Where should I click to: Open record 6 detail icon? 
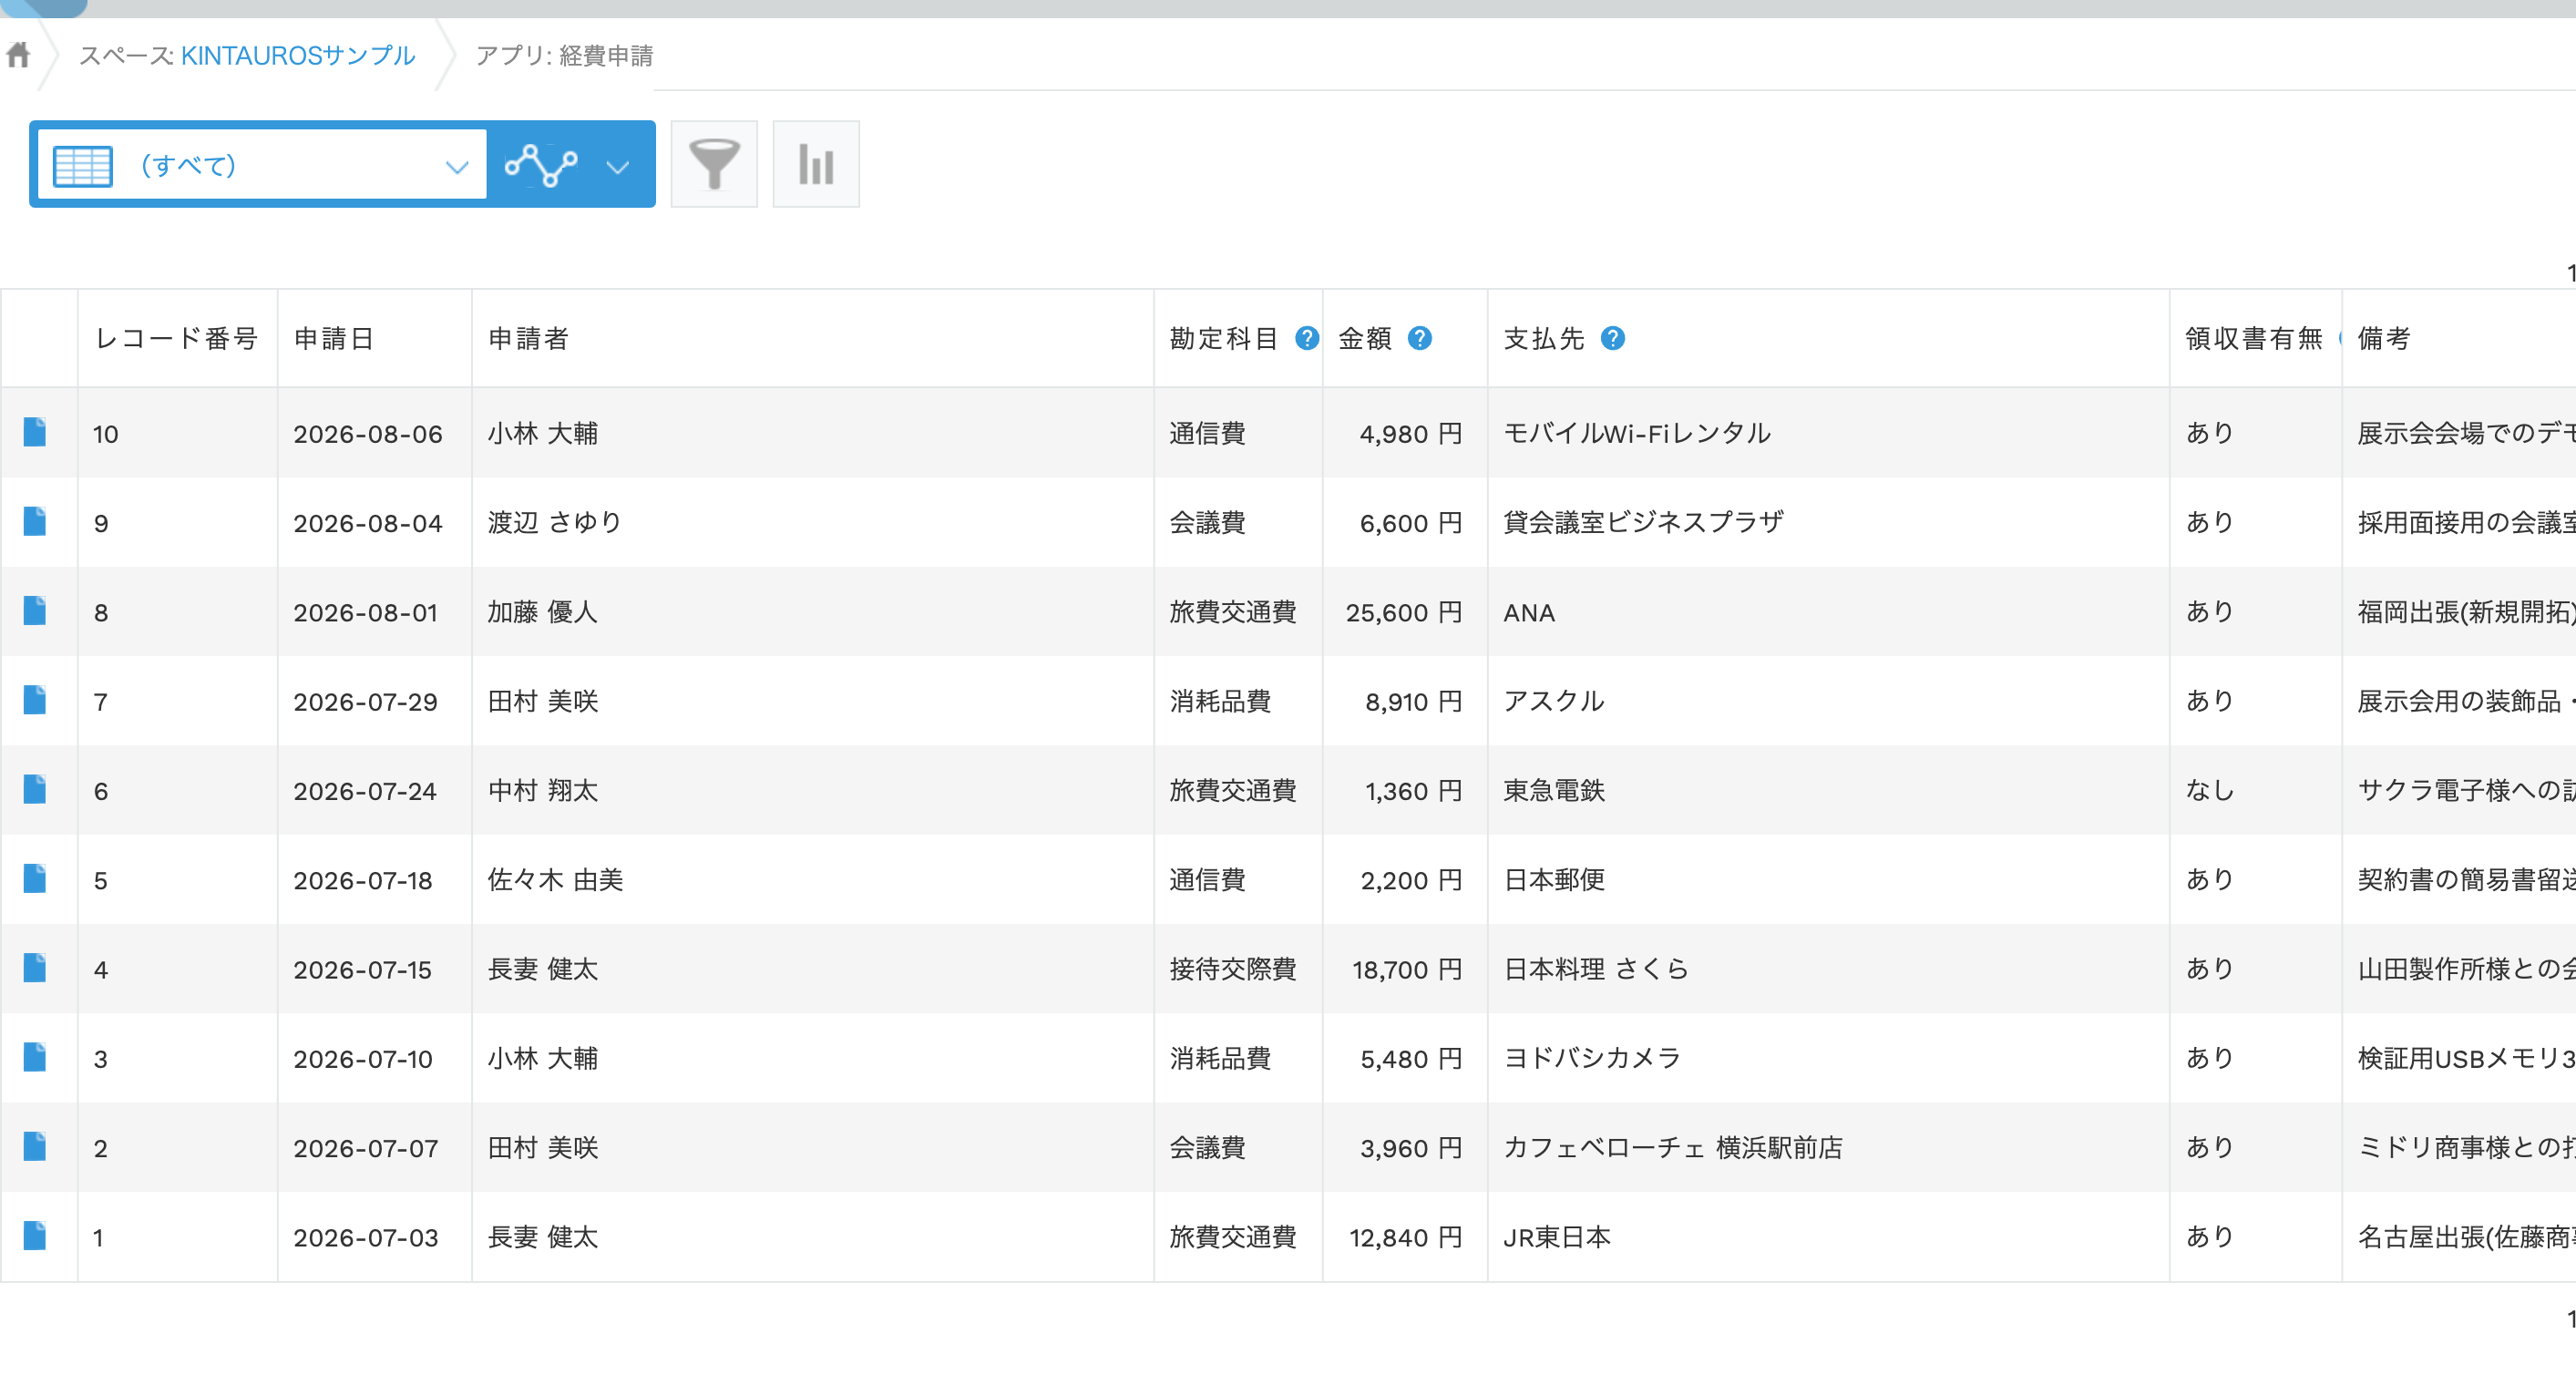[x=35, y=789]
